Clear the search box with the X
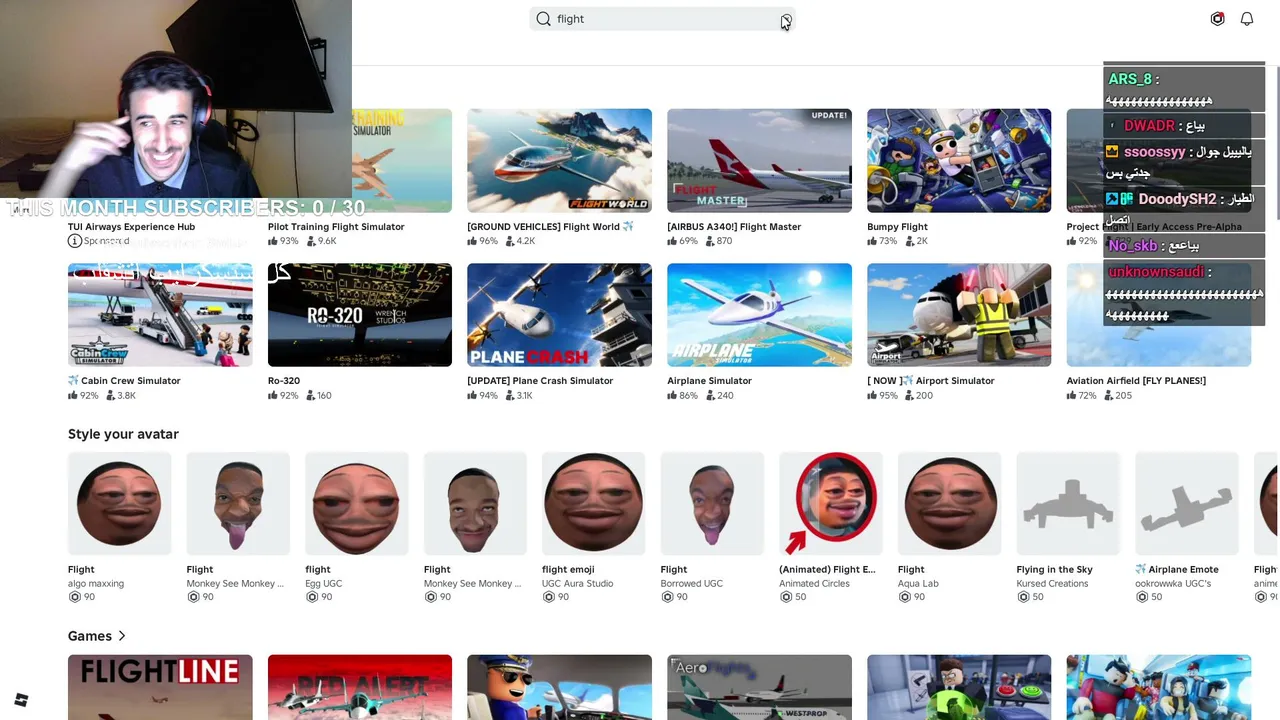This screenshot has width=1280, height=720. point(786,19)
